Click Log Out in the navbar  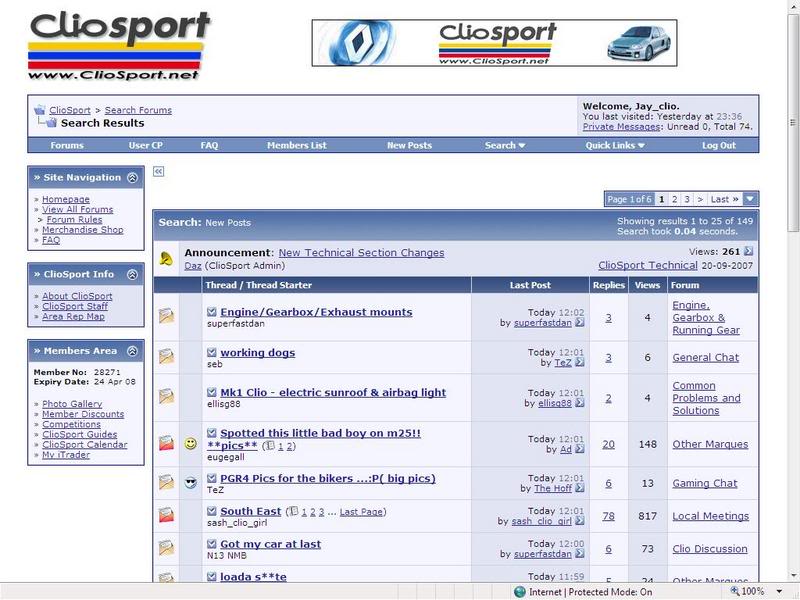click(x=719, y=145)
